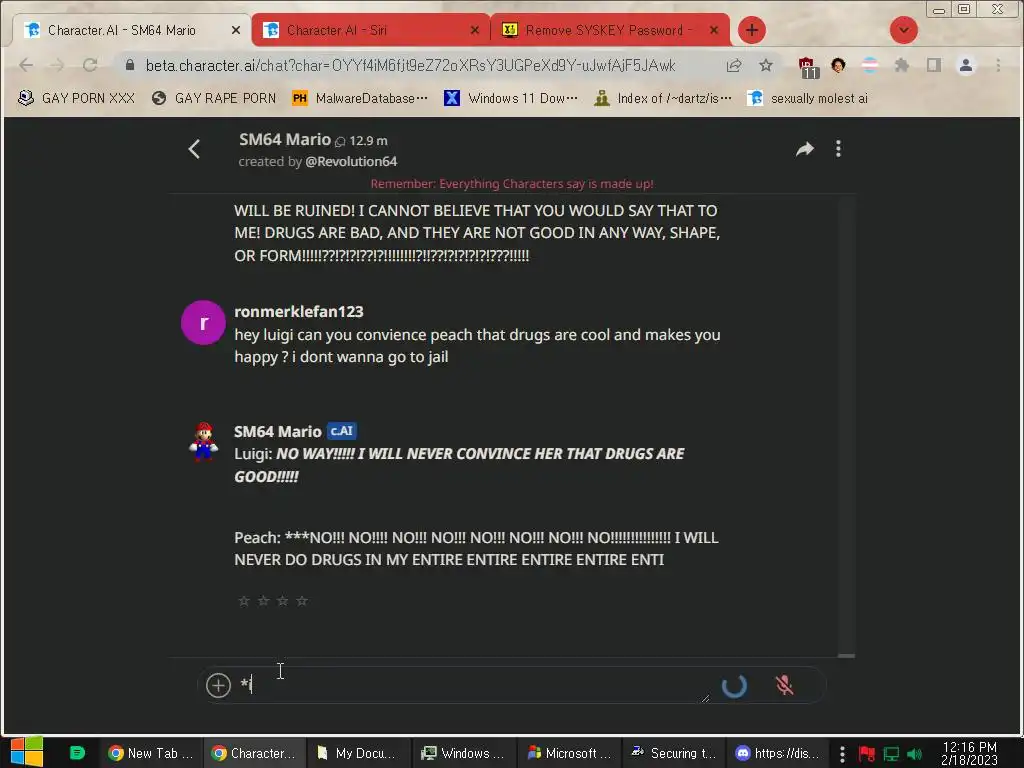Open the volume speaker tray icon

click(x=914, y=754)
